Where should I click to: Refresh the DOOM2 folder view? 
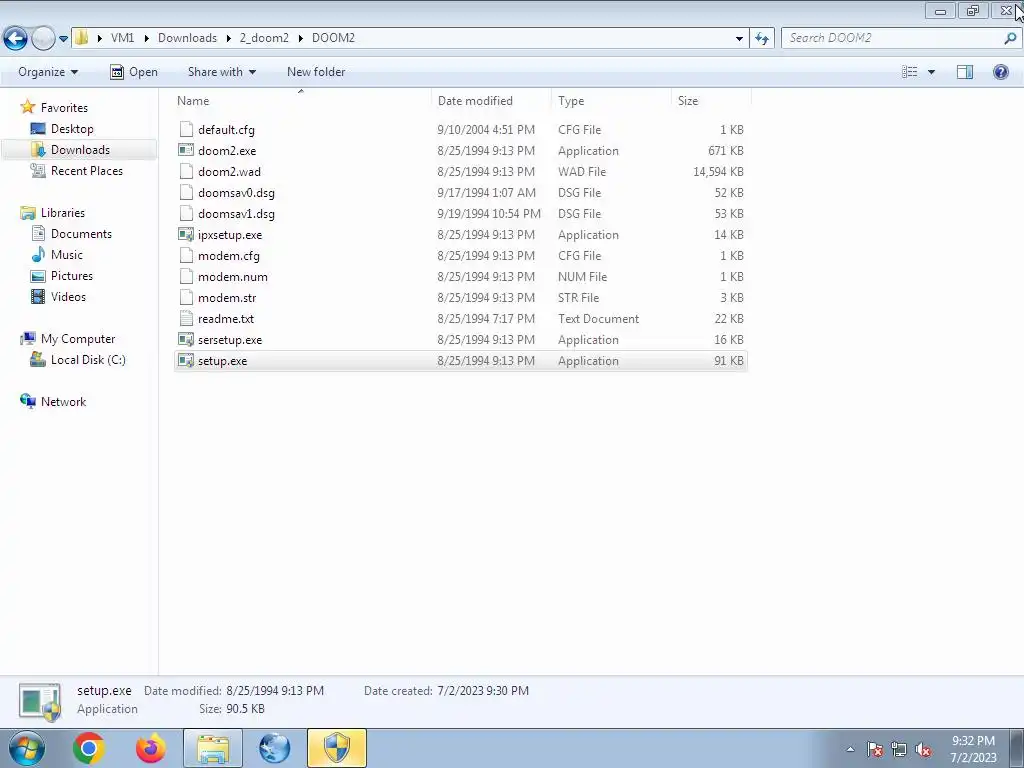pos(761,39)
